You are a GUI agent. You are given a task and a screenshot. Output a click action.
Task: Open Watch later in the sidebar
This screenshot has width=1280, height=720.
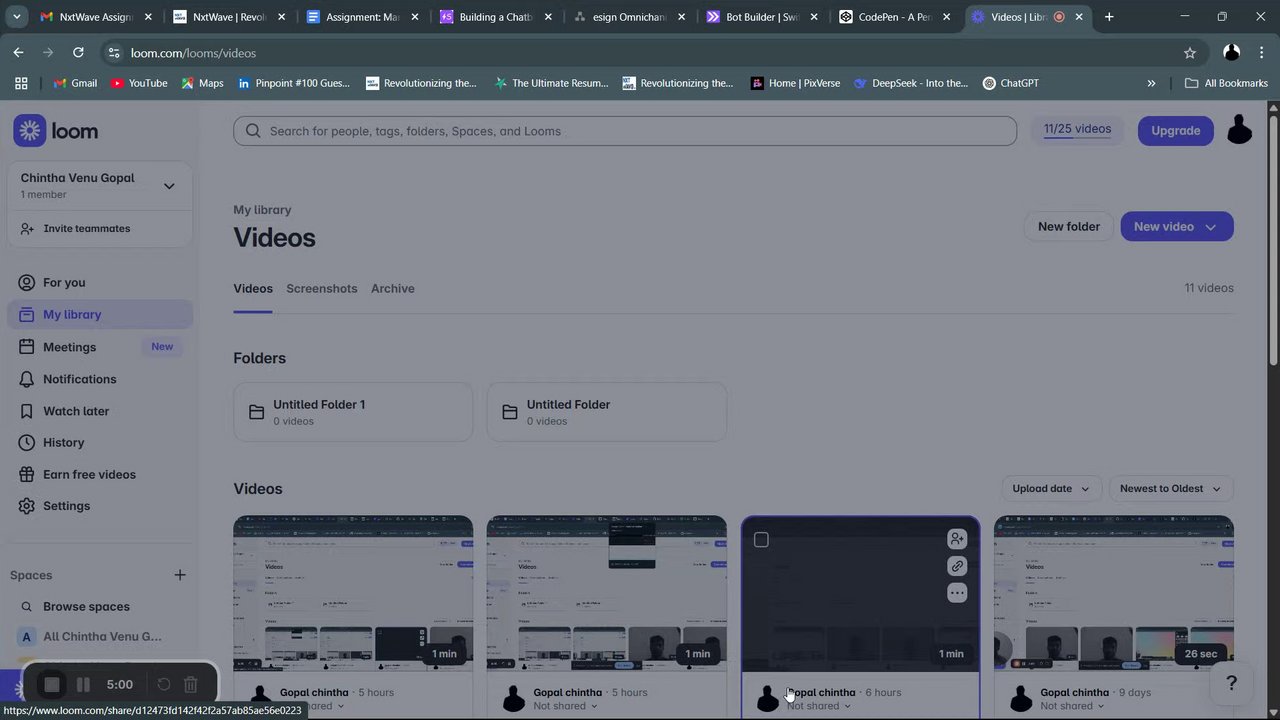click(x=100, y=411)
